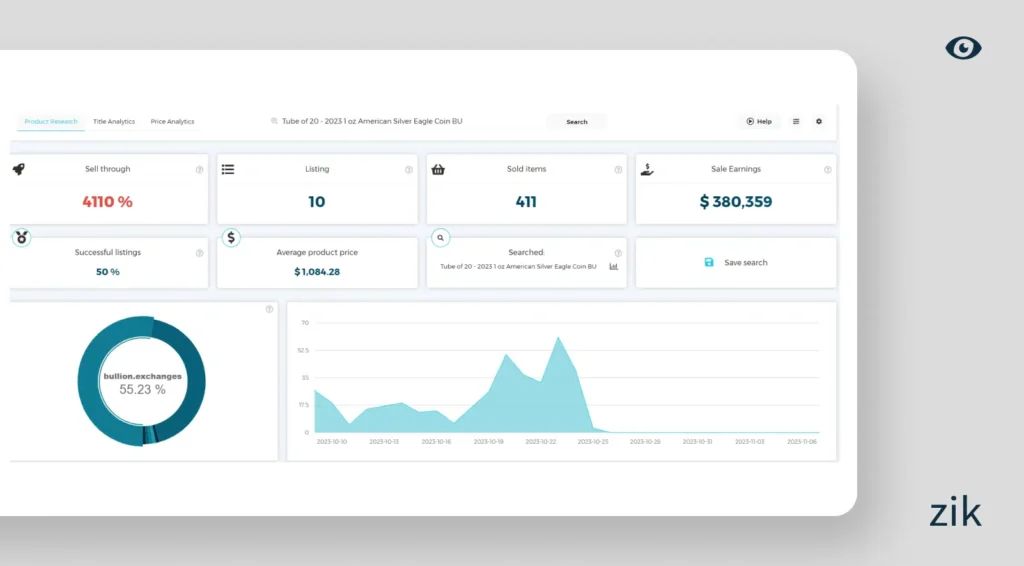
Task: Click the product search input field
Action: [400, 121]
